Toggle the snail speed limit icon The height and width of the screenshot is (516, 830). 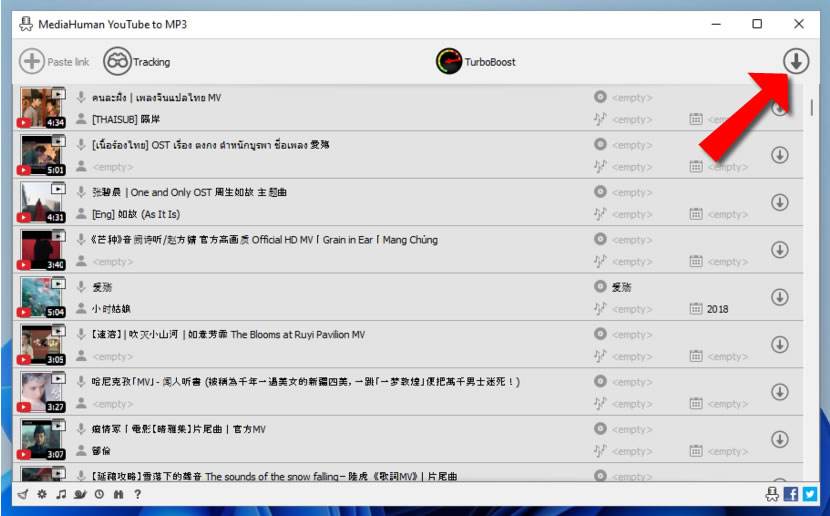coord(80,494)
